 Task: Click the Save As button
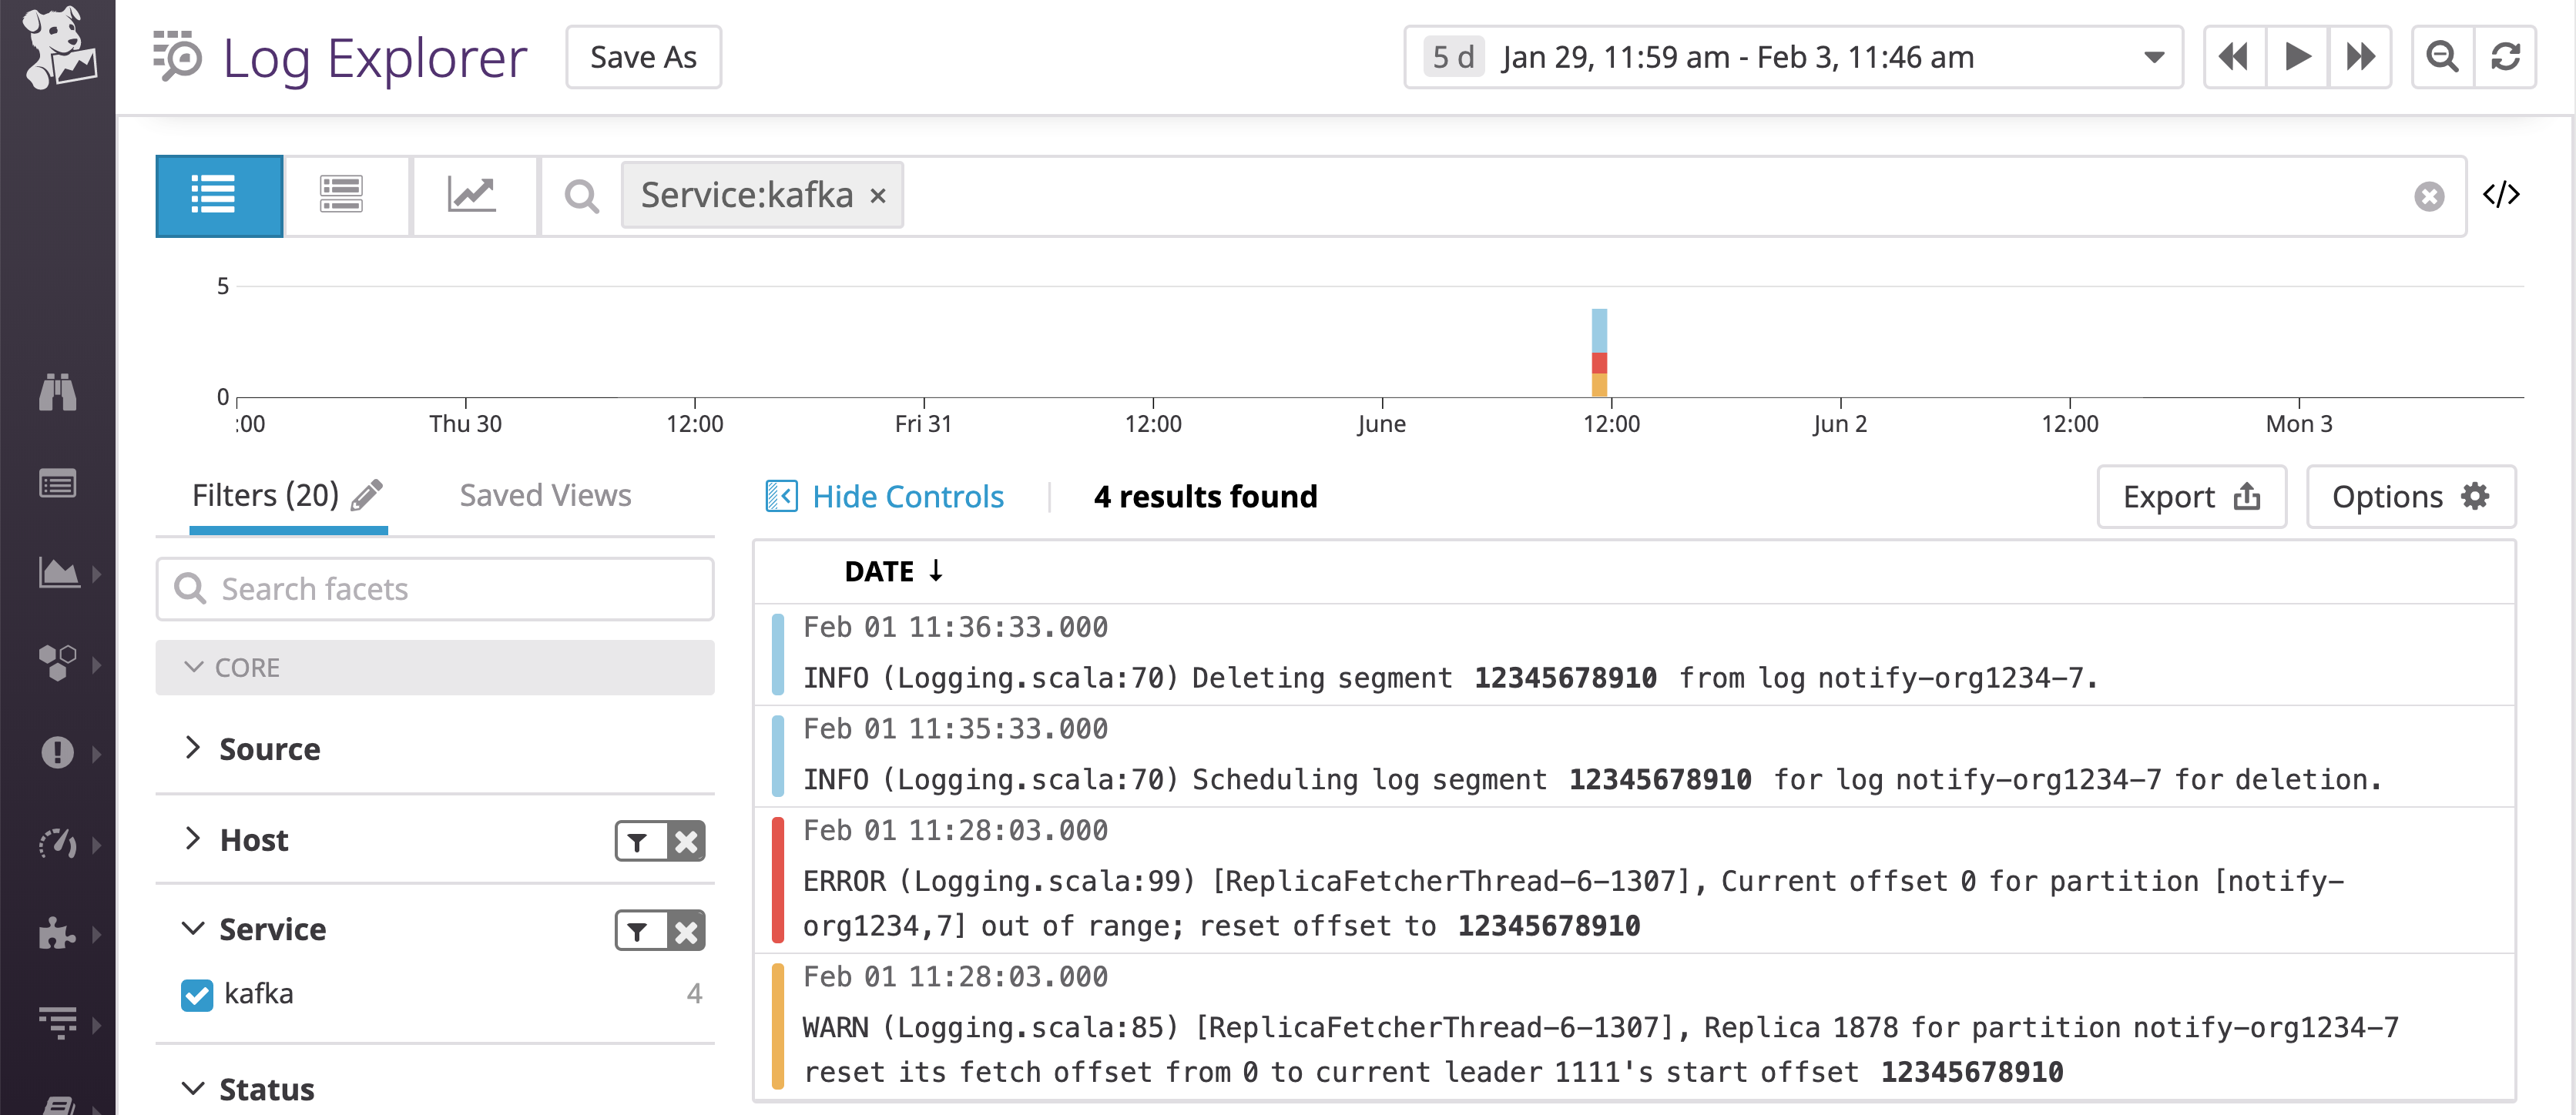coord(643,57)
